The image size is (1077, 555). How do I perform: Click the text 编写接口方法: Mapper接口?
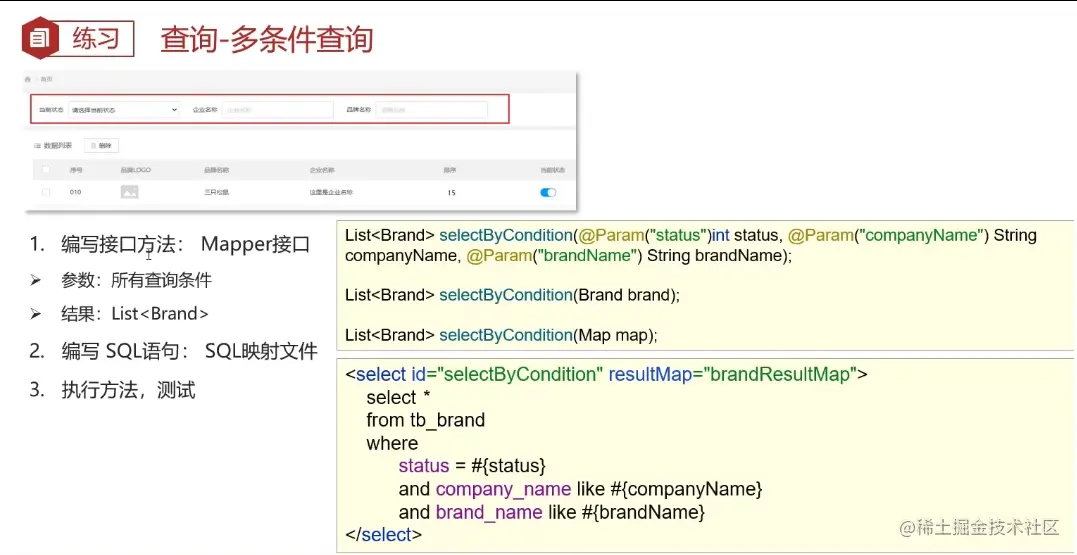coord(185,244)
